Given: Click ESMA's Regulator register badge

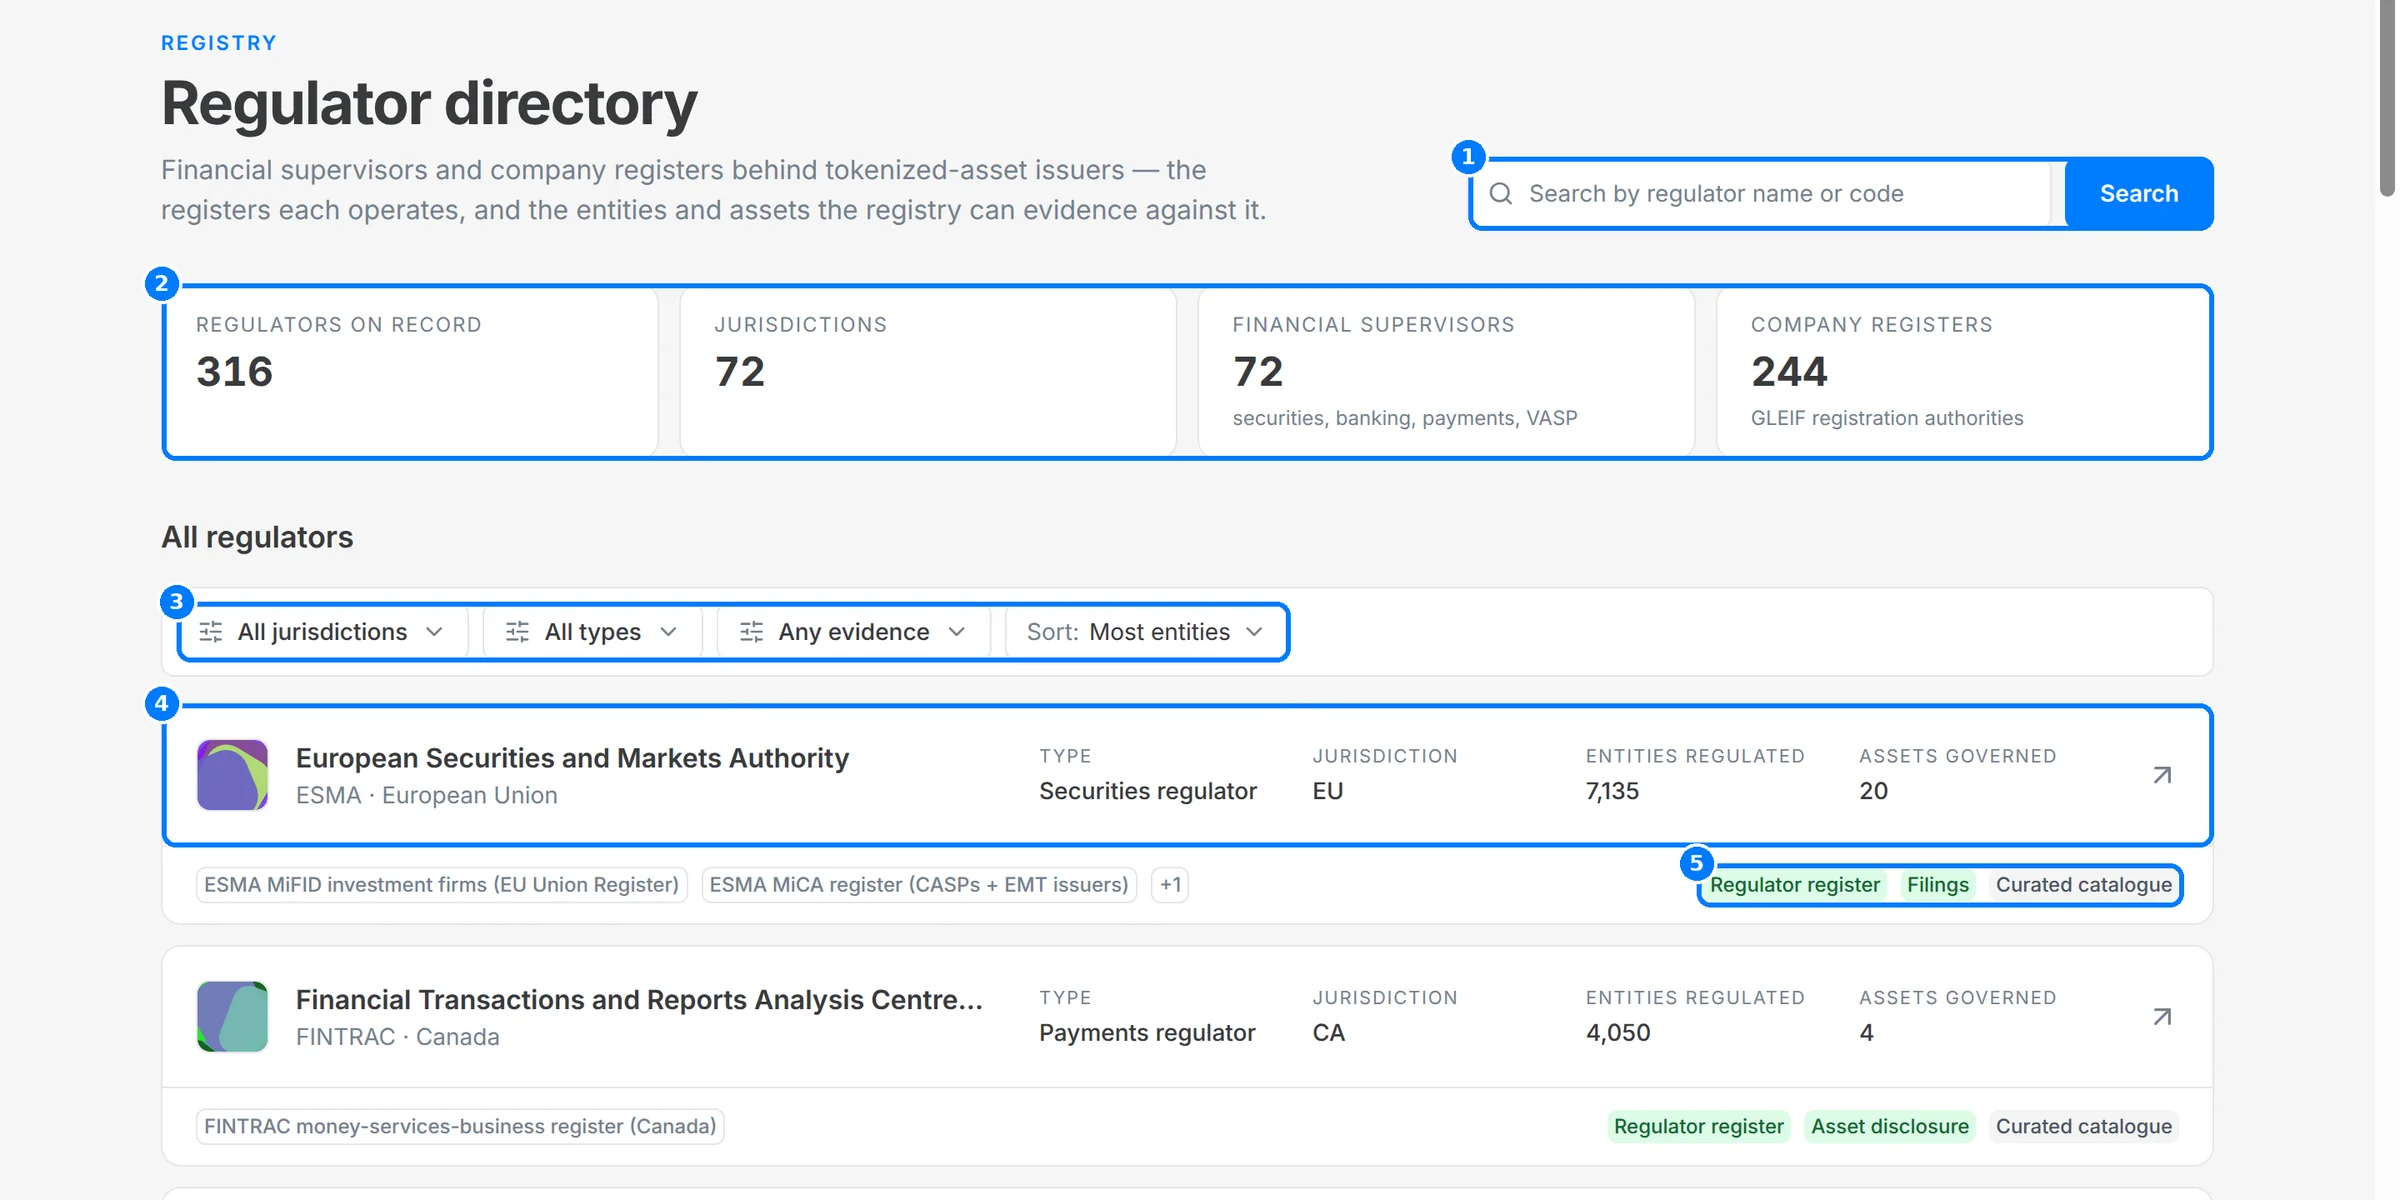Looking at the screenshot, I should tap(1795, 885).
